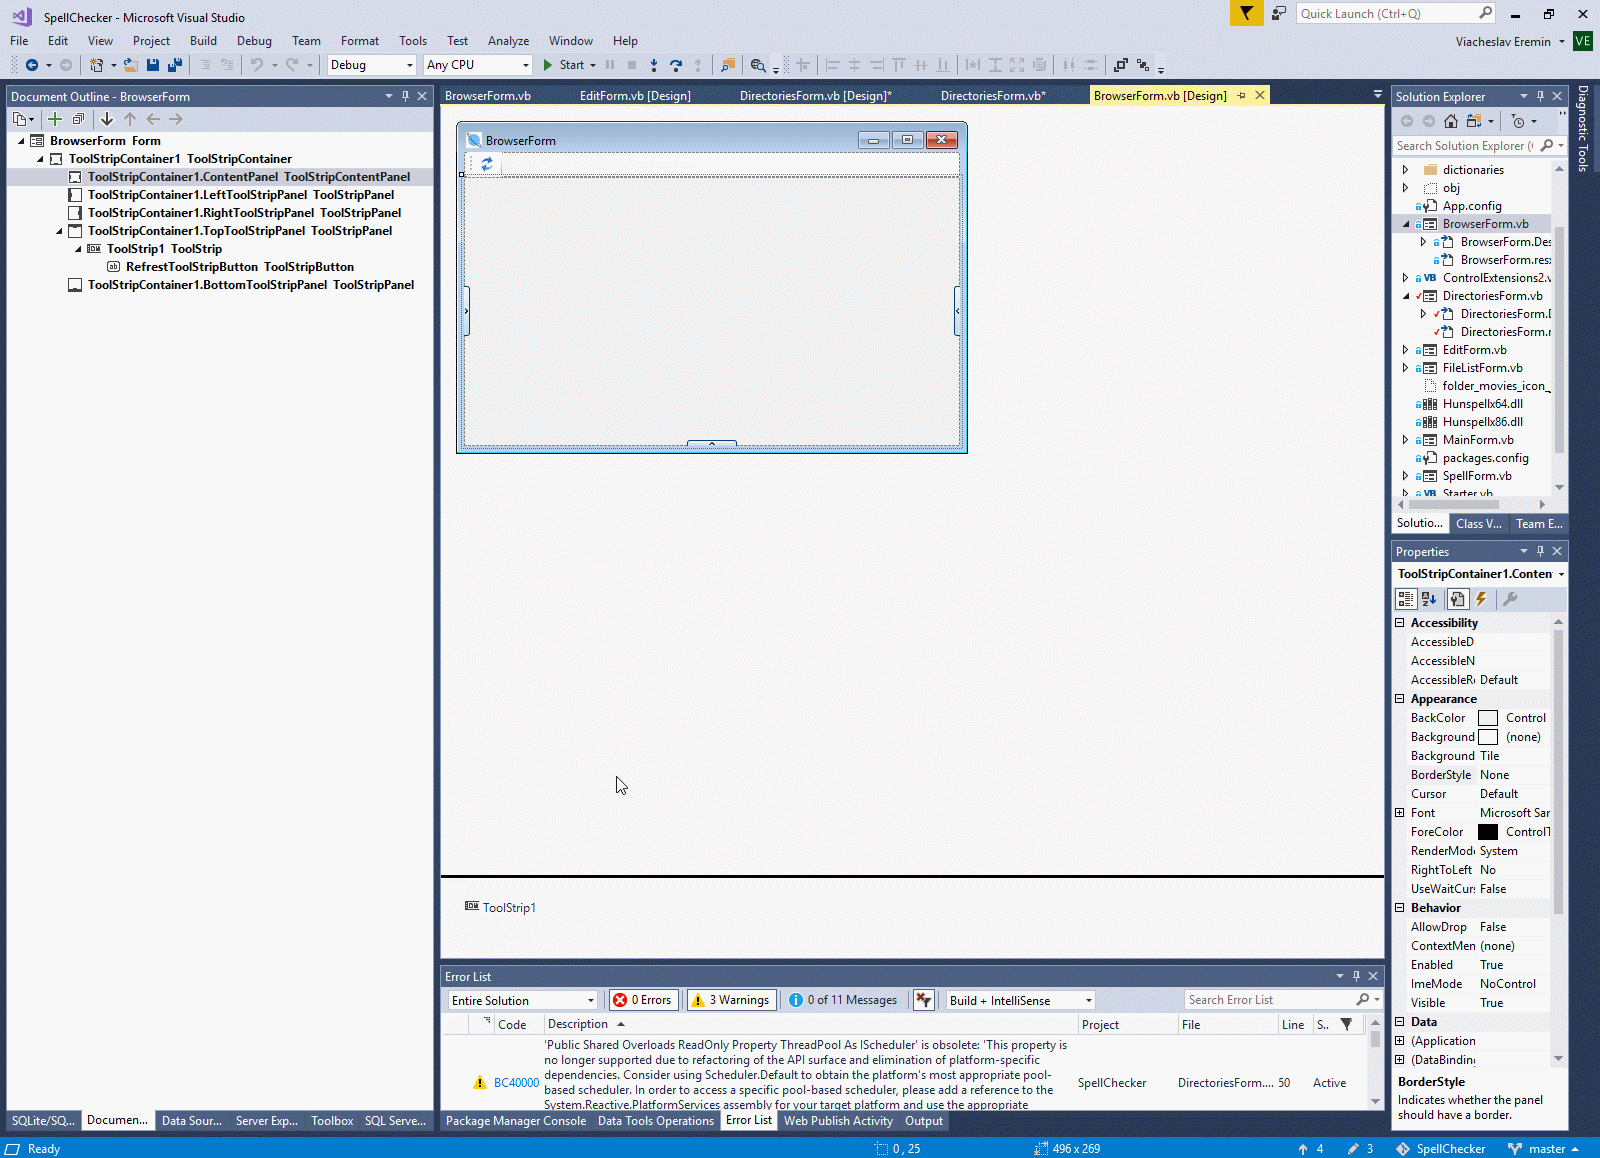Click the Save All toolbar icon
Viewport: 1600px width, 1158px height.
(x=175, y=65)
